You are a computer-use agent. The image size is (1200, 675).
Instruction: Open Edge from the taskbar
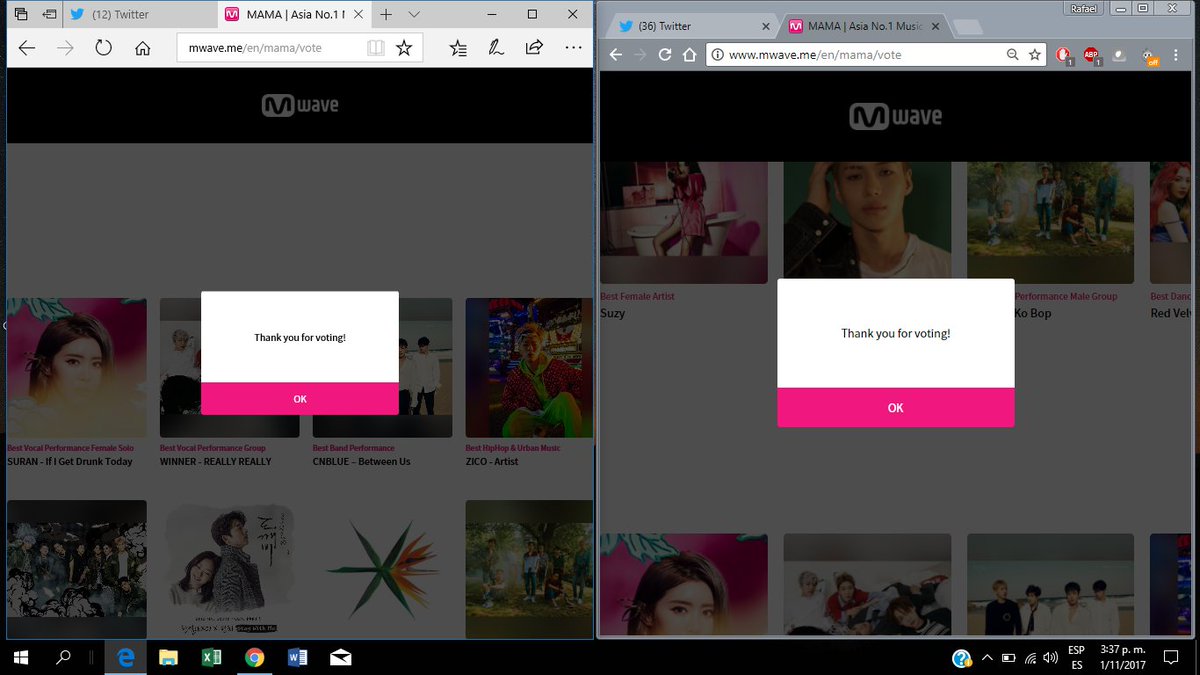tap(126, 657)
